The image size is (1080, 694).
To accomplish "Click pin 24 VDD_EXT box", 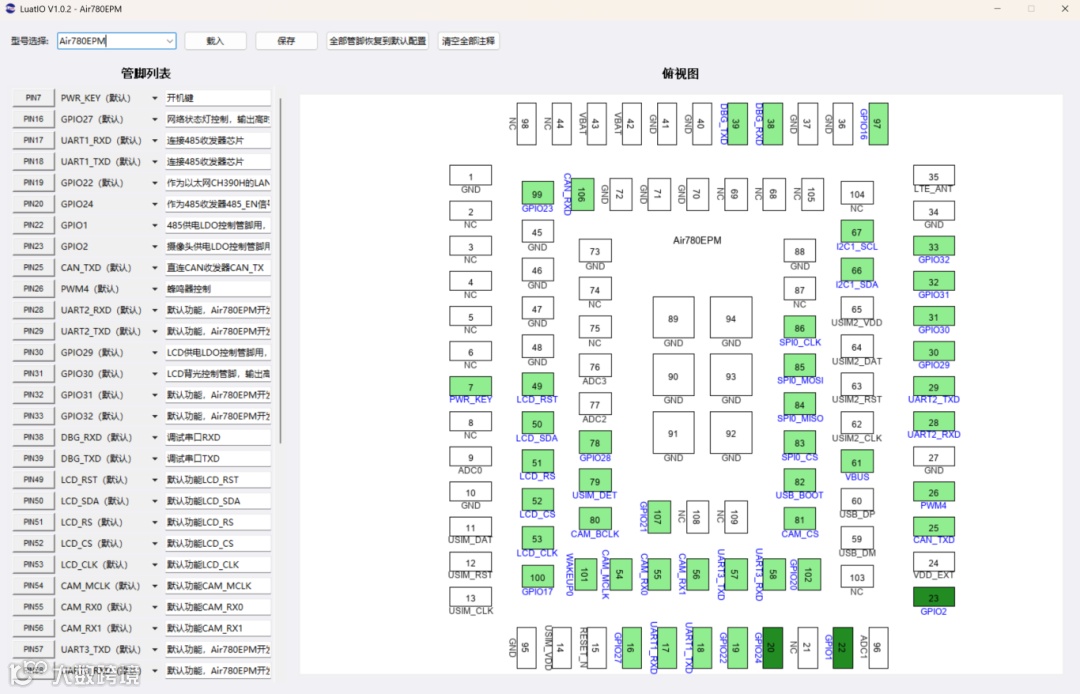I will pyautogui.click(x=933, y=562).
